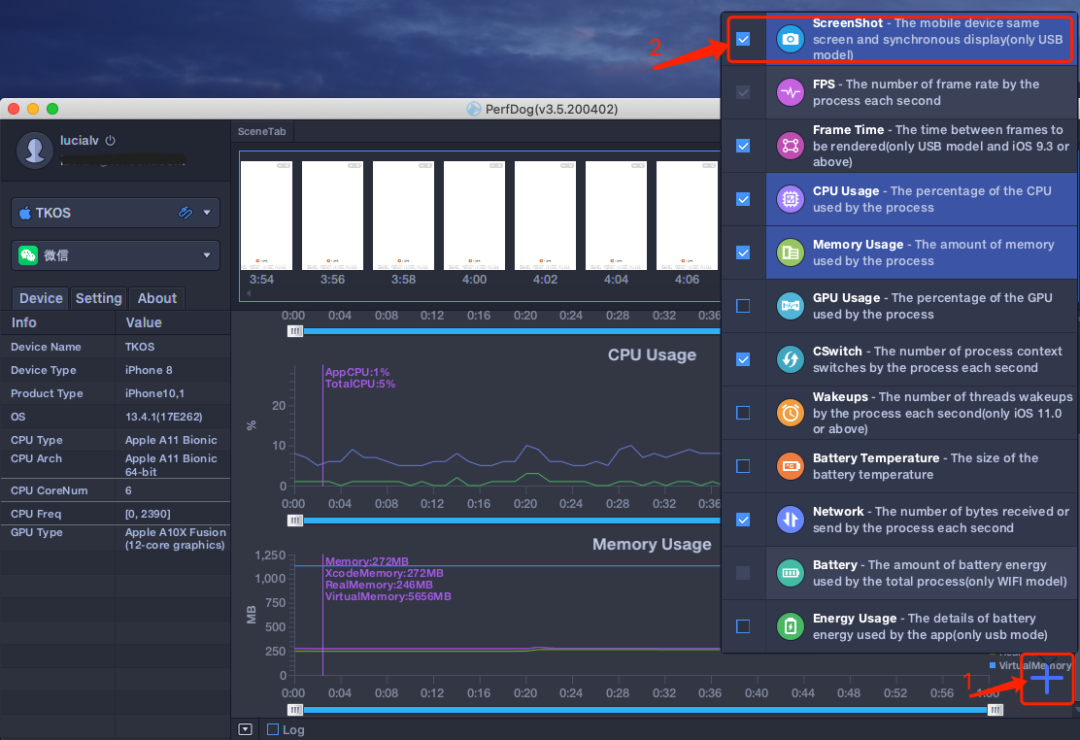The height and width of the screenshot is (740, 1080).
Task: Select the Battery Temperature icon
Action: pyautogui.click(x=791, y=466)
